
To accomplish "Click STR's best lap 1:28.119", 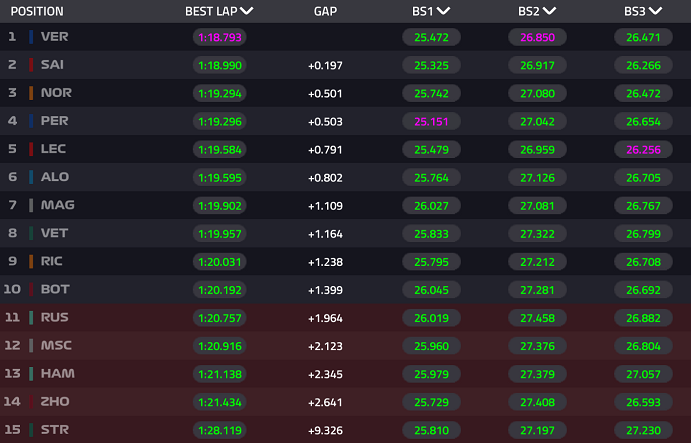I will 219,430.
